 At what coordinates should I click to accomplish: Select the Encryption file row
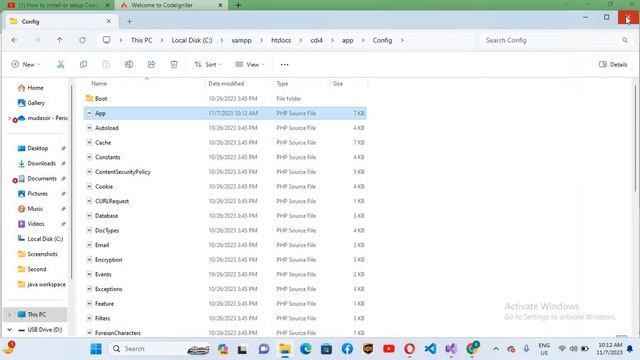coord(225,260)
